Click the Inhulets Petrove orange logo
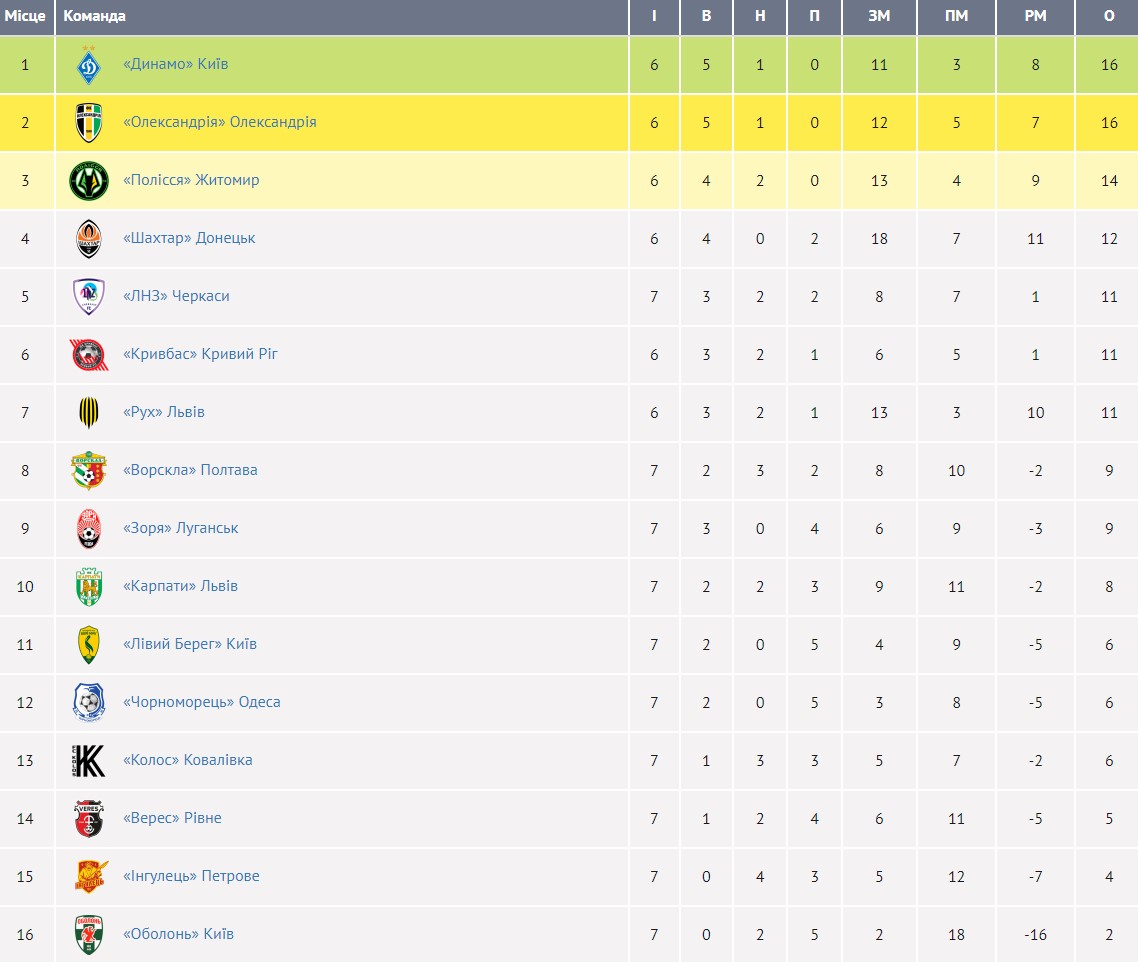Image resolution: width=1138 pixels, height=962 pixels. tap(89, 876)
